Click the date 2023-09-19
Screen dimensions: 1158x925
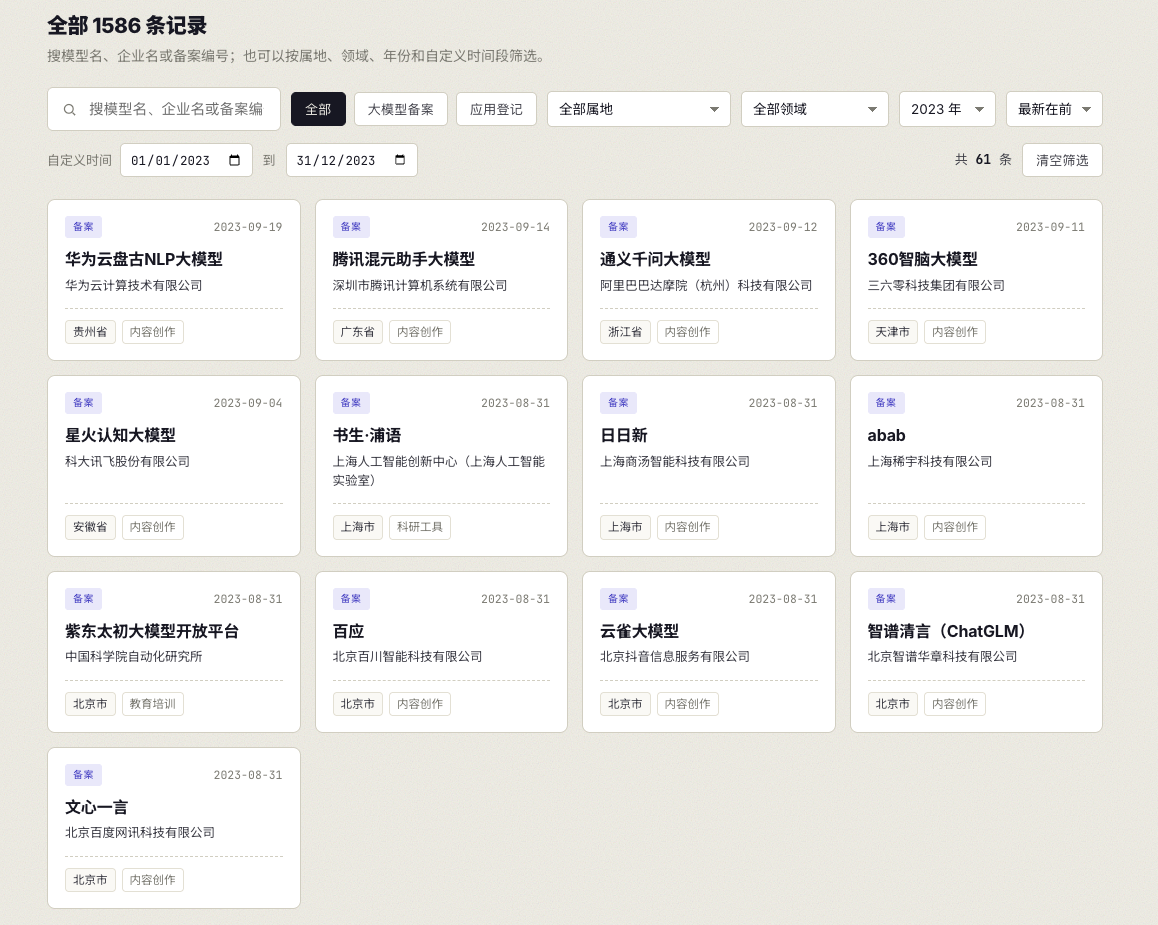click(x=248, y=227)
